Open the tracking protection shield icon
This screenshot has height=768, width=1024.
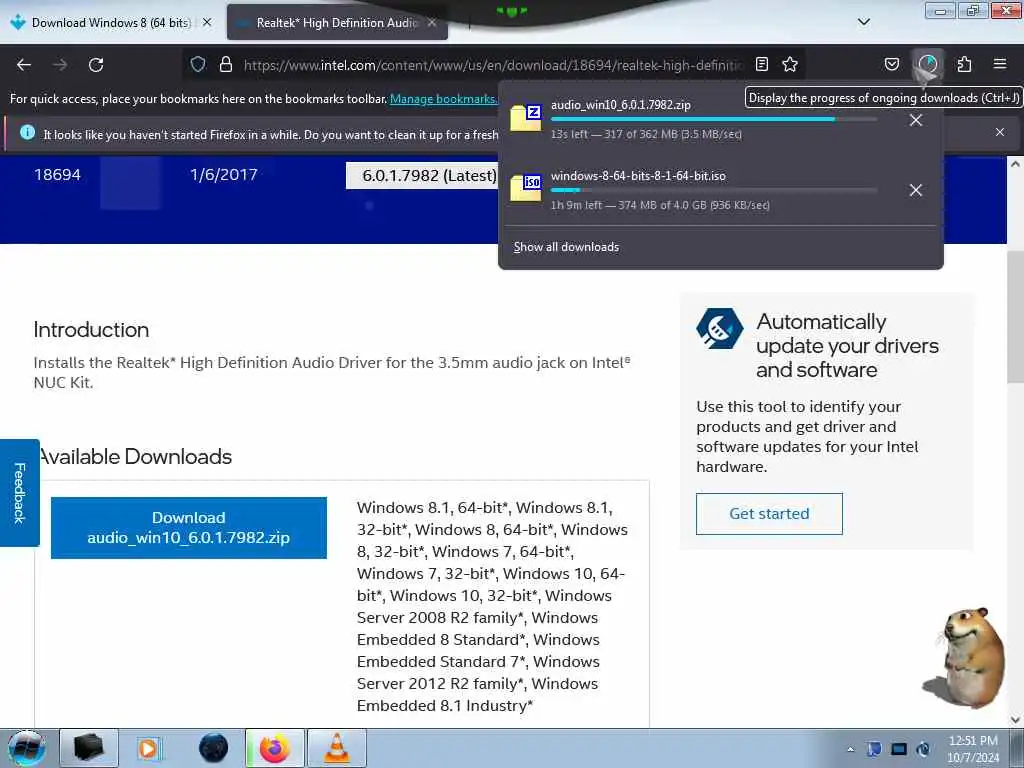[x=198, y=64]
